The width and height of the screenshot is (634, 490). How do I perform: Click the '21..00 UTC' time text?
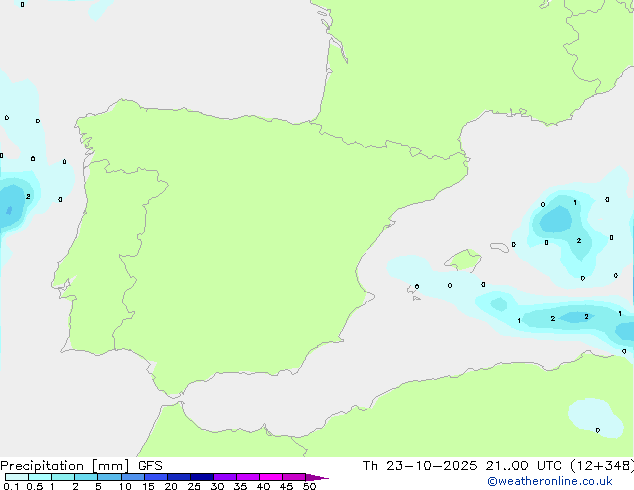point(524,466)
